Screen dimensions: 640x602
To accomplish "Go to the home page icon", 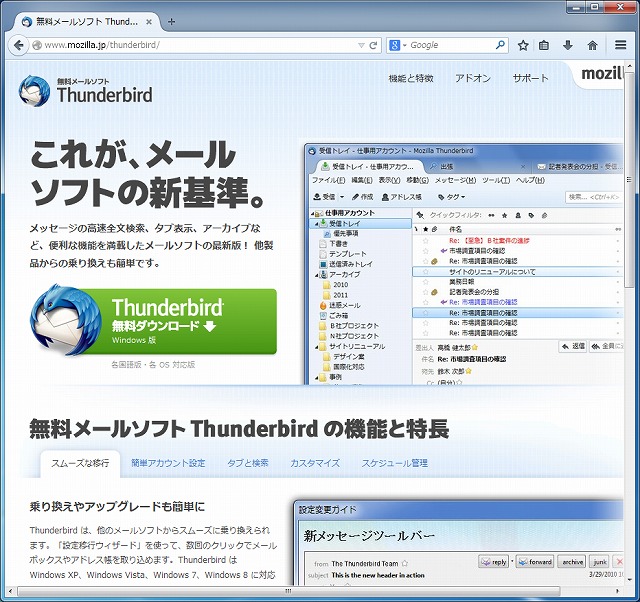I will (592, 45).
